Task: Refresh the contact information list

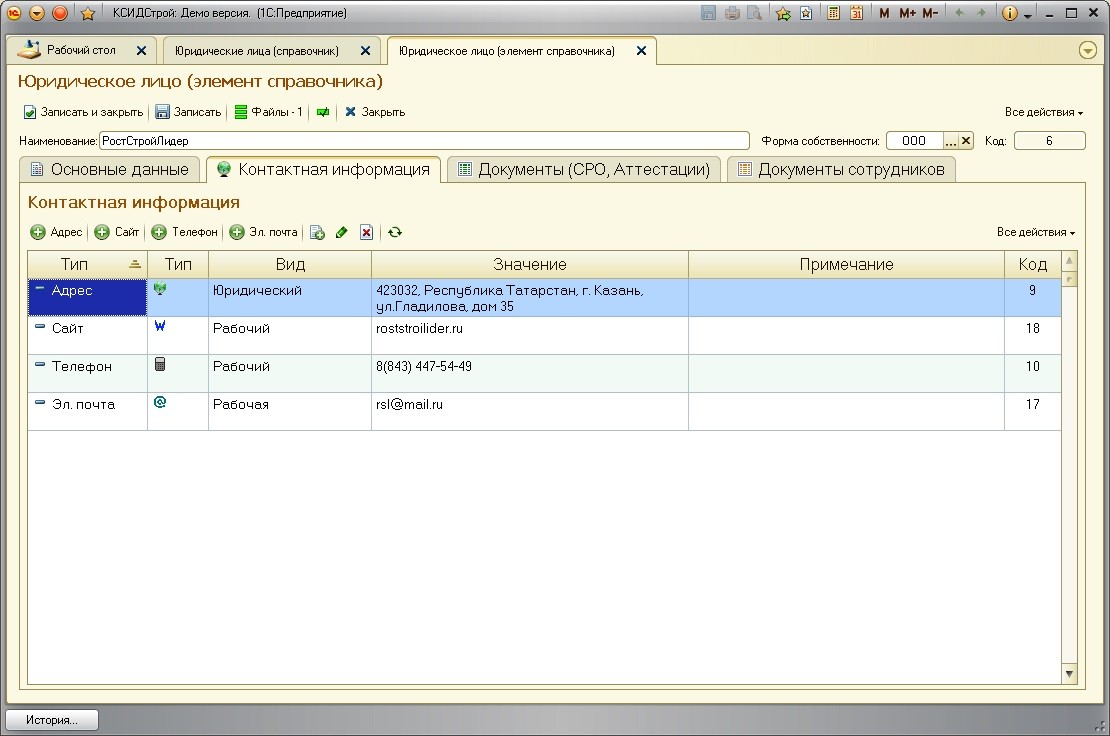Action: [x=395, y=232]
